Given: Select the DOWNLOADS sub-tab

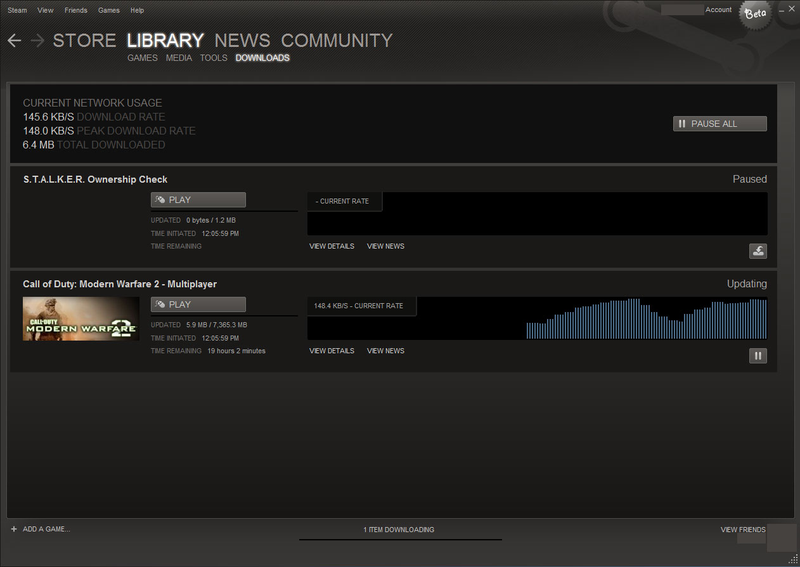Looking at the screenshot, I should [x=262, y=58].
